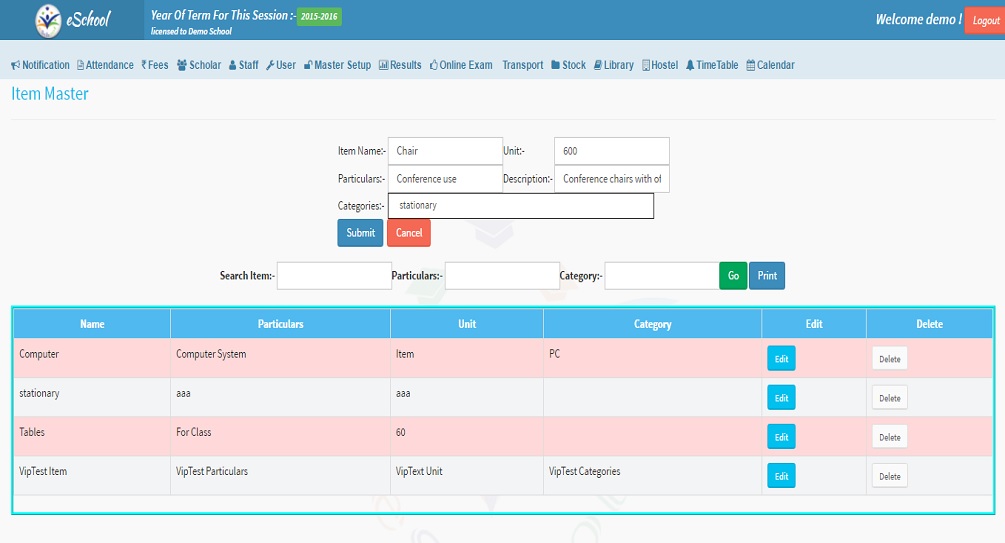Open the Transport menu
Viewport: 1005px width, 543px height.
point(523,65)
